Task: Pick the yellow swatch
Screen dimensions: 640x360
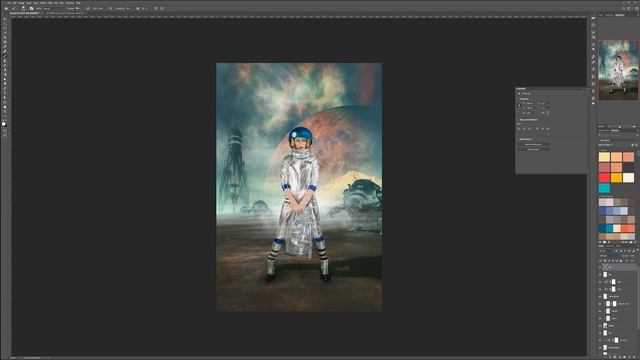Action: pos(604,157)
